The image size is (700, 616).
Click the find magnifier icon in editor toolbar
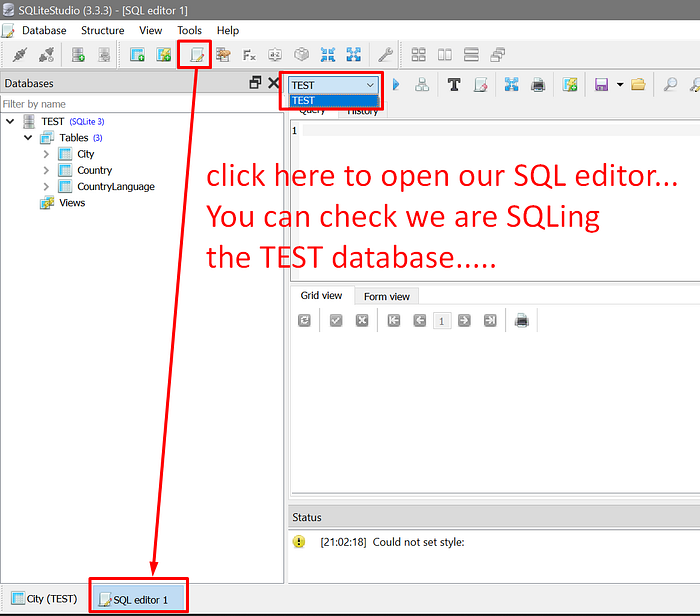(x=670, y=84)
